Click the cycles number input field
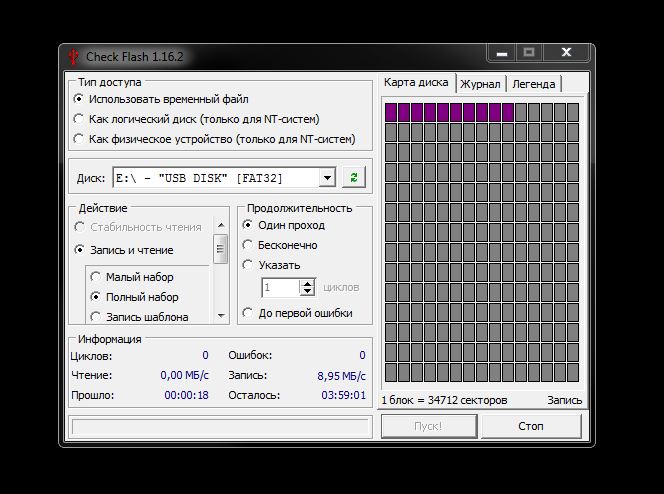The height and width of the screenshot is (494, 664). (280, 287)
